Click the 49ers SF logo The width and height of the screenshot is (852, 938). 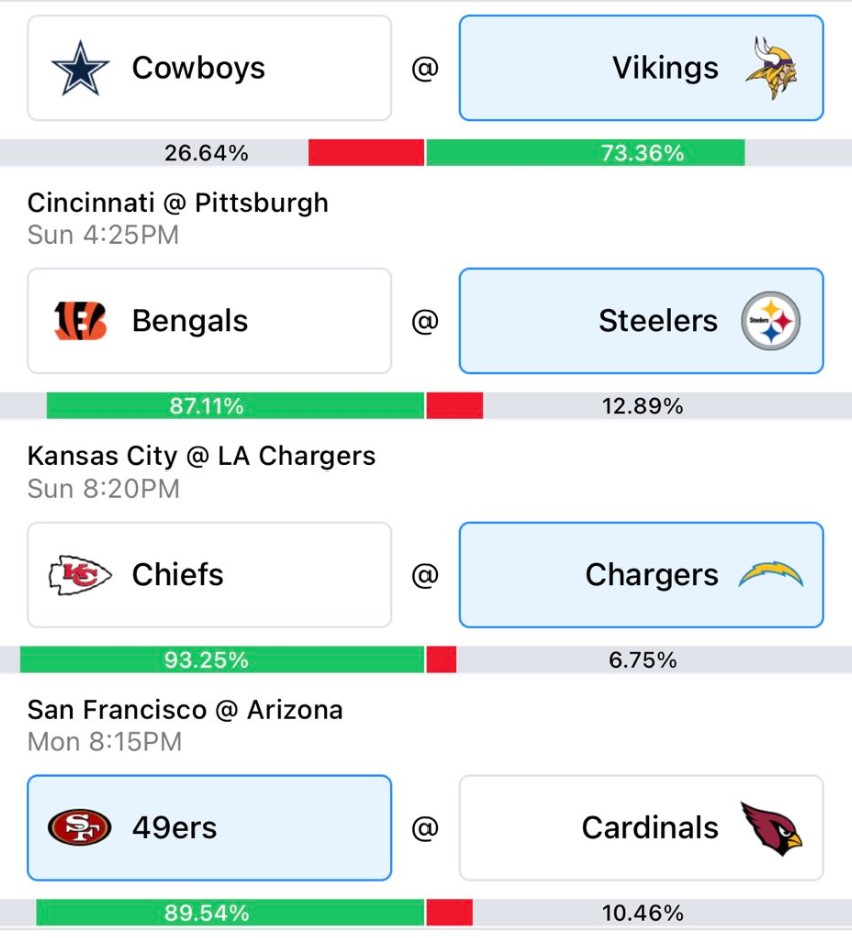pyautogui.click(x=80, y=828)
